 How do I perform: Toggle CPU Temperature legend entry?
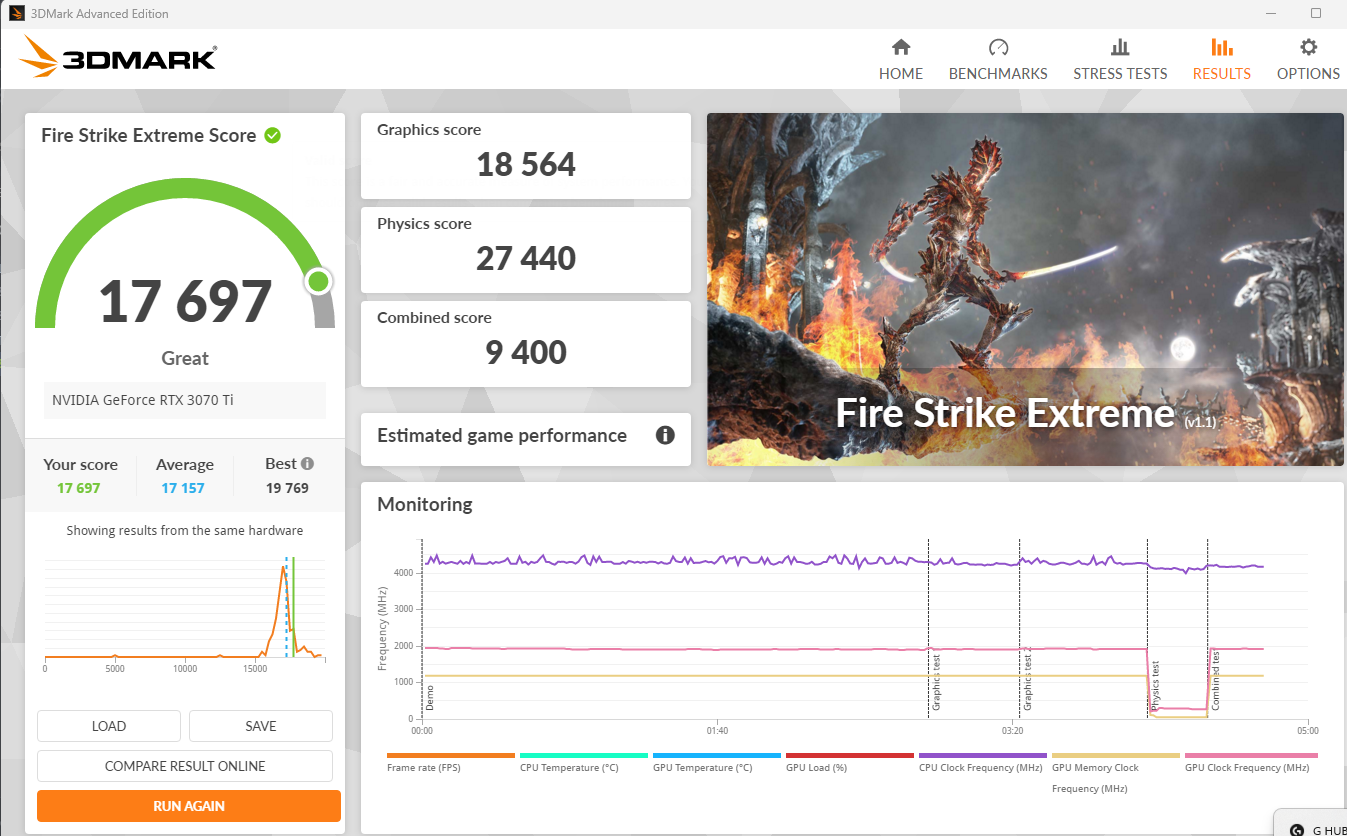(x=584, y=763)
